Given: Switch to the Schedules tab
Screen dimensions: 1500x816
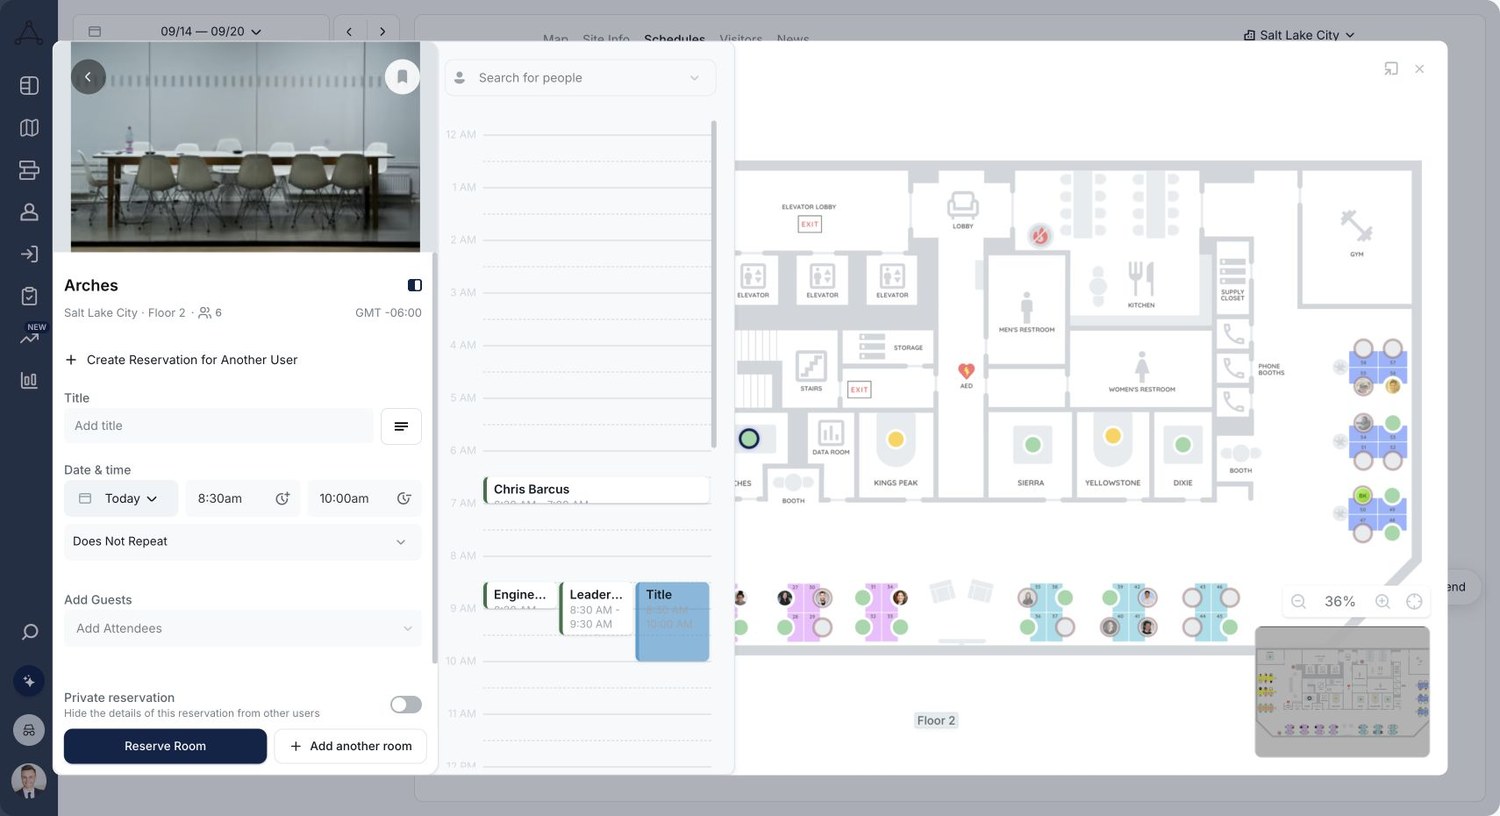Looking at the screenshot, I should [x=674, y=39].
